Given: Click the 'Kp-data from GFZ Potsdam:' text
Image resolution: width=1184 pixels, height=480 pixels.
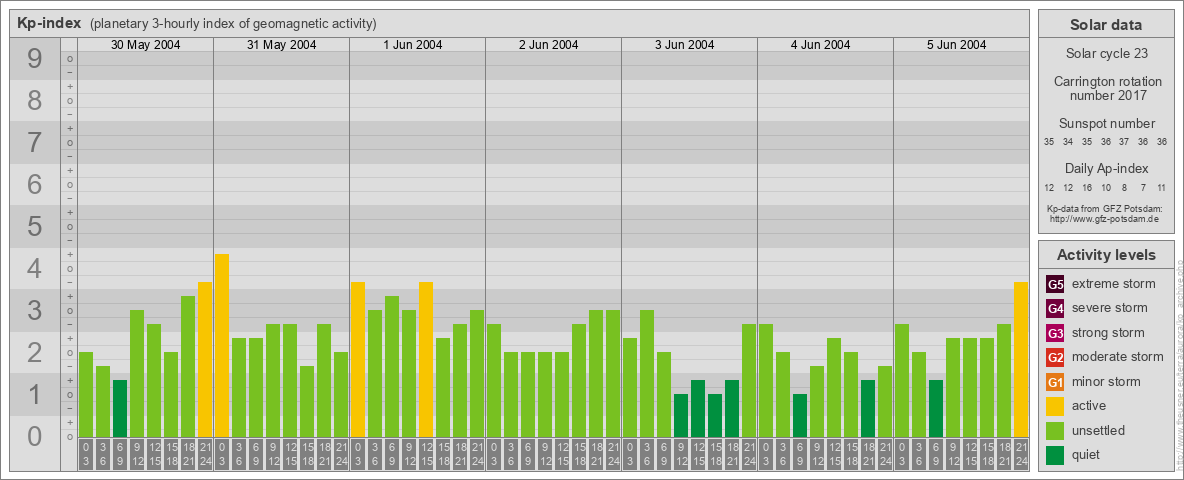Looking at the screenshot, I should [x=1106, y=209].
